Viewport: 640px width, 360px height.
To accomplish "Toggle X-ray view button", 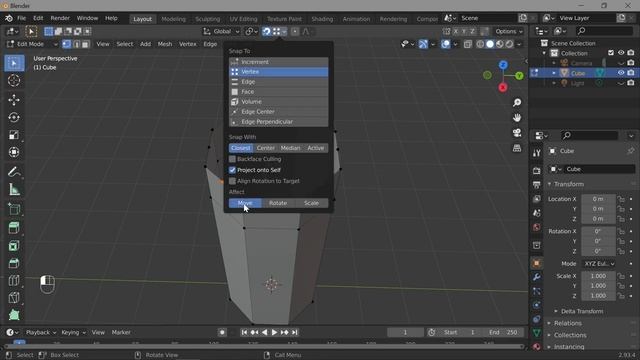I will click(468, 44).
